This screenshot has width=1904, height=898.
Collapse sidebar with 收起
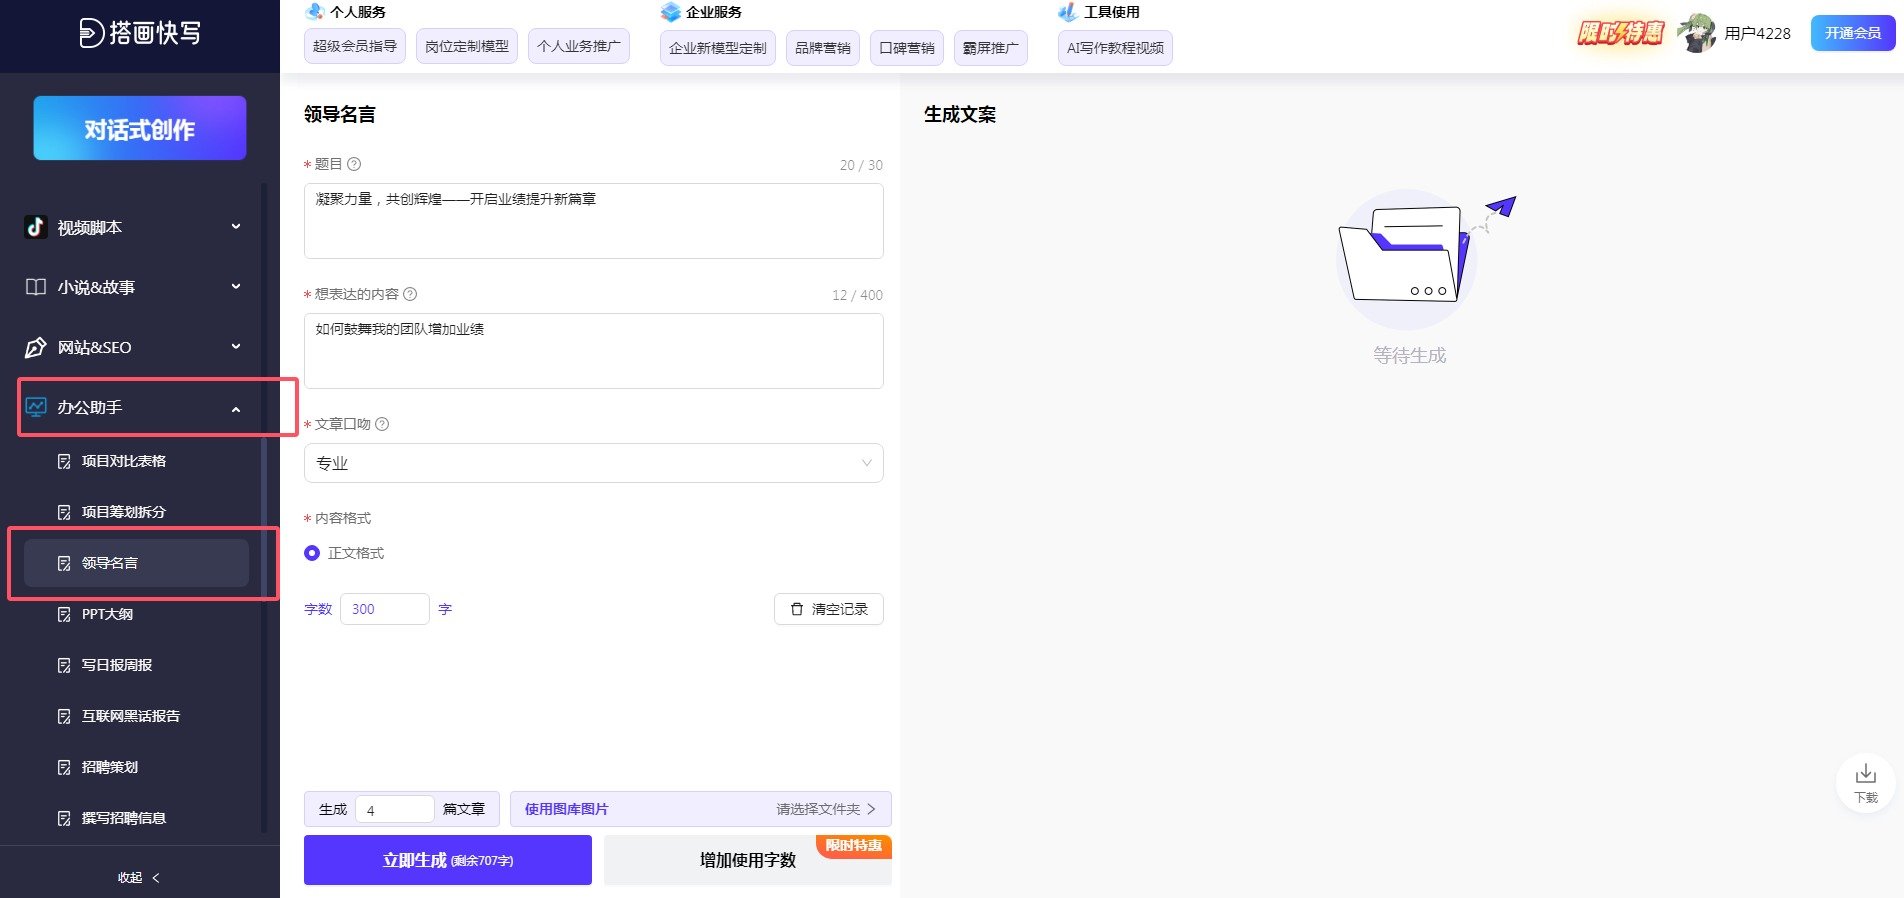click(139, 877)
